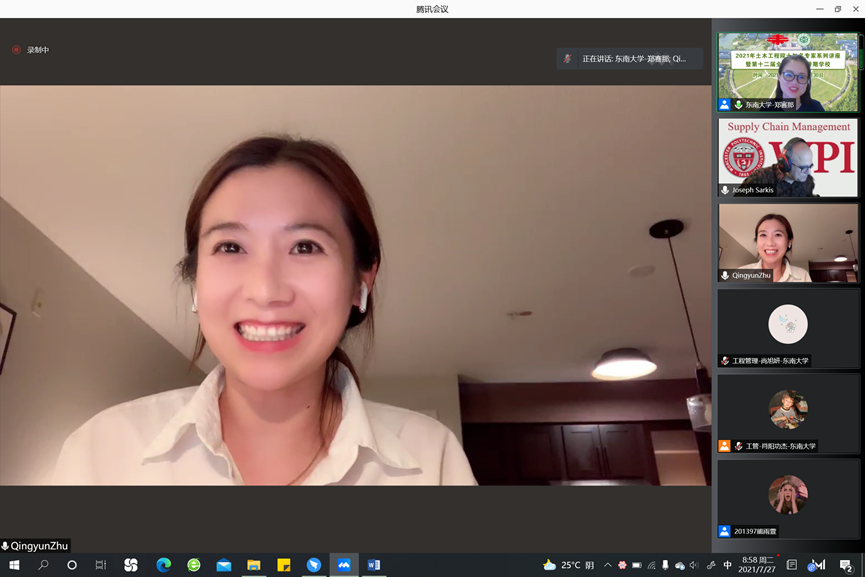Screen dimensions: 865x577
Task: Click the 工程管理-尚旭妍 participant avatar
Action: point(788,324)
